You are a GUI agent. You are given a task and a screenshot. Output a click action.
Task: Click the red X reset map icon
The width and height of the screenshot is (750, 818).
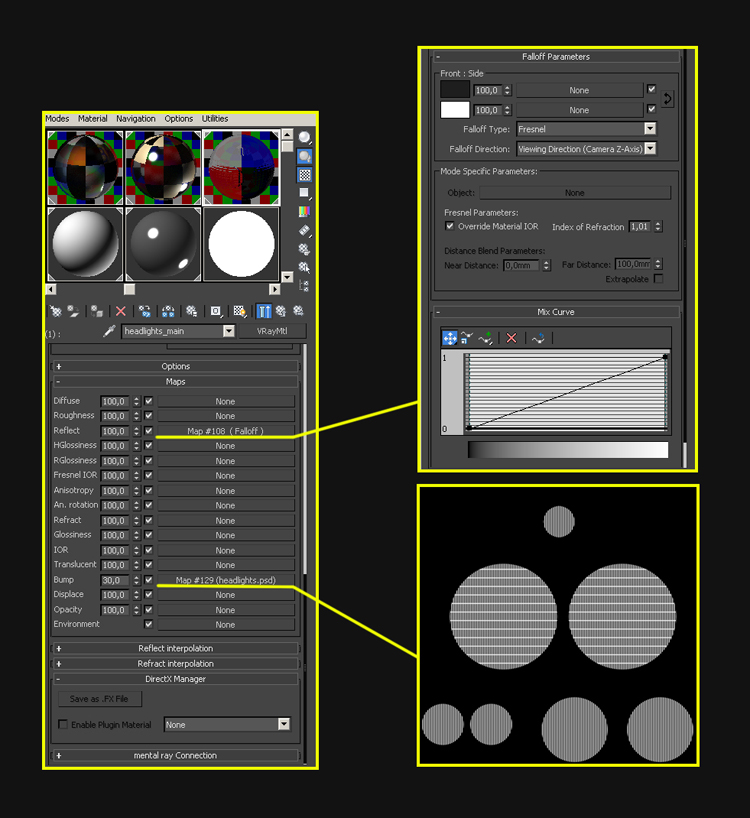(121, 312)
